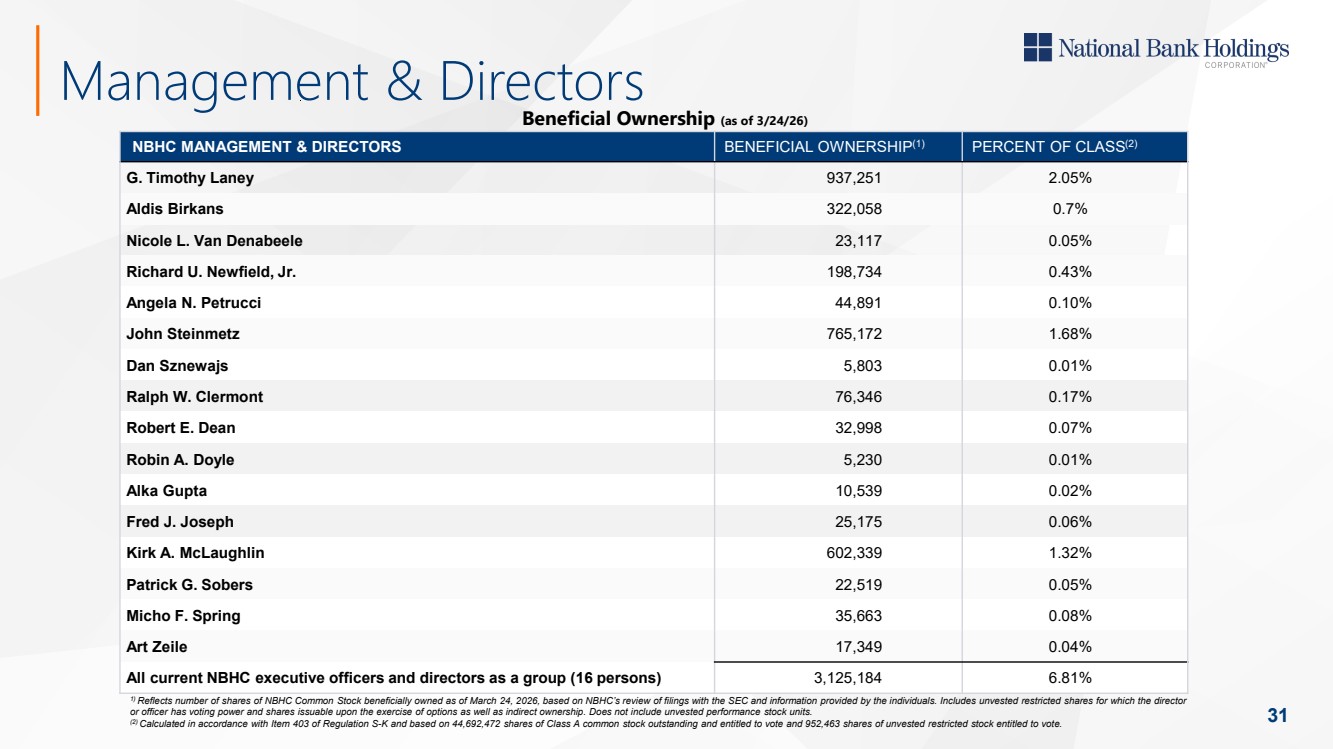Select the name 'John Steinmetz'

(183, 334)
